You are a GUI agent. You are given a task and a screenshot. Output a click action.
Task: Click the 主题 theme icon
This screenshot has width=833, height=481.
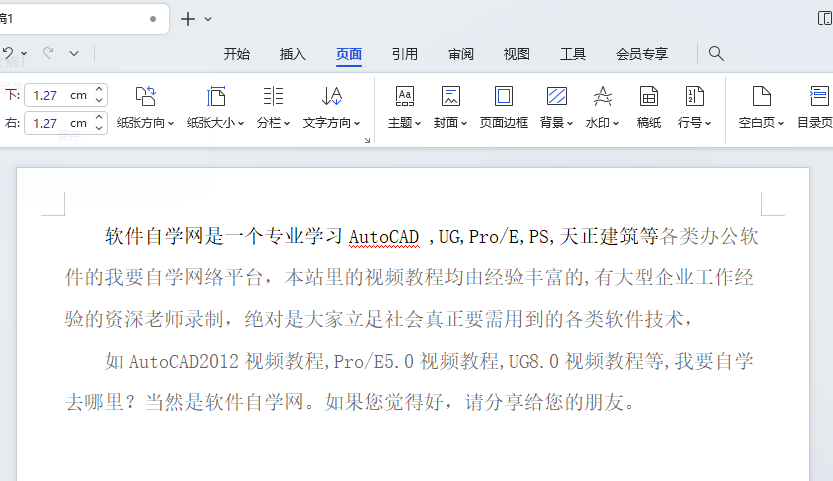[405, 96]
